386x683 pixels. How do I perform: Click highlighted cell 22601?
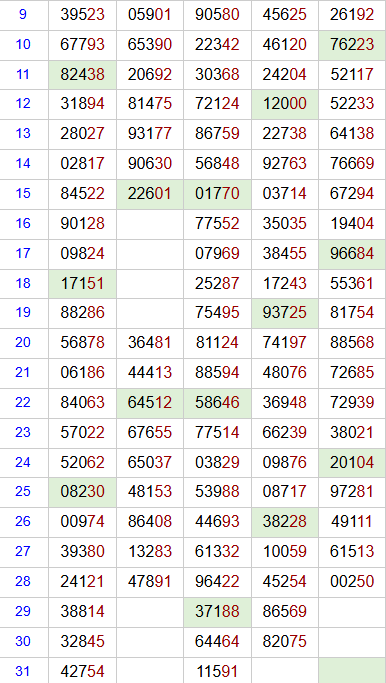click(149, 193)
